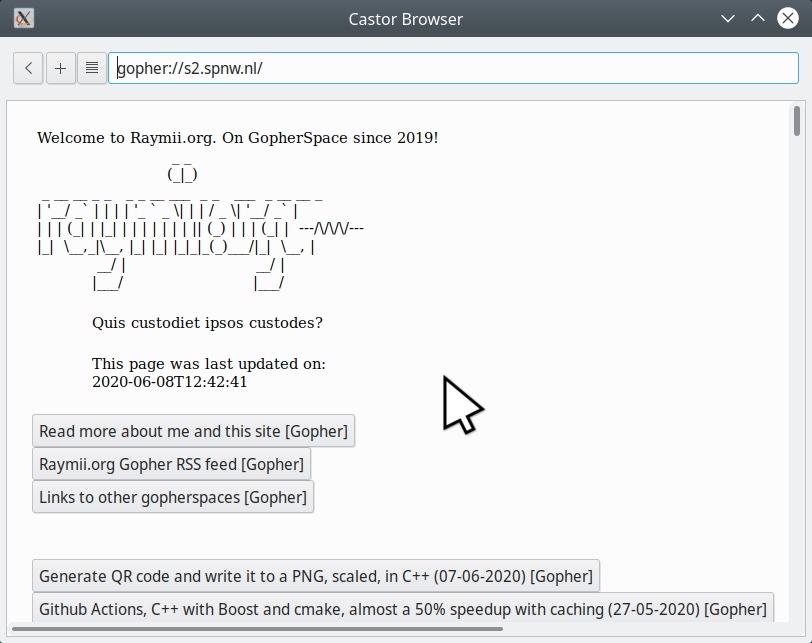The height and width of the screenshot is (643, 812).
Task: Open 'Read more about me and this site'
Action: (193, 432)
